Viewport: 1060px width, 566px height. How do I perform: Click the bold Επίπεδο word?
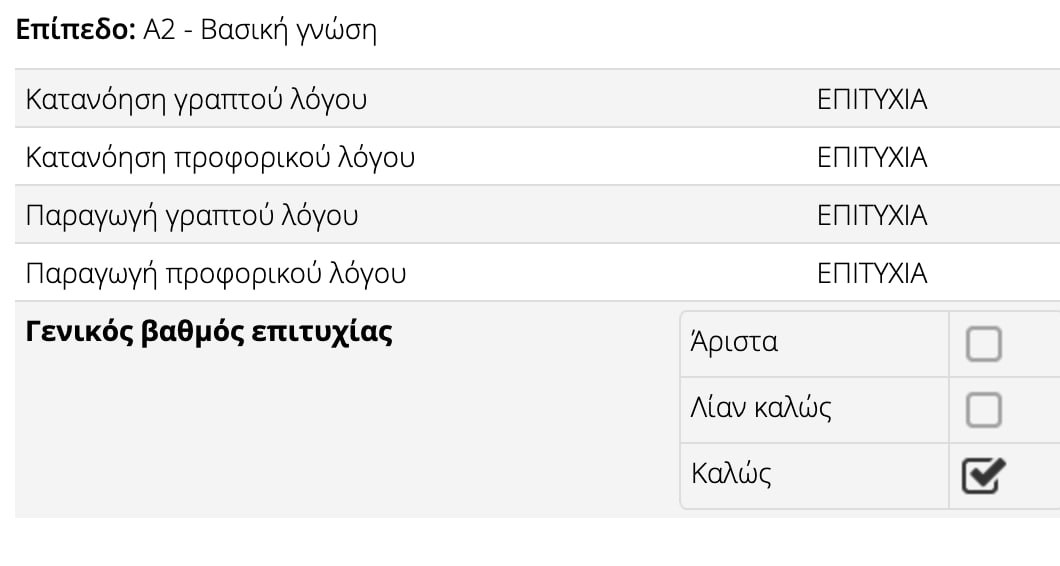pyautogui.click(x=72, y=30)
